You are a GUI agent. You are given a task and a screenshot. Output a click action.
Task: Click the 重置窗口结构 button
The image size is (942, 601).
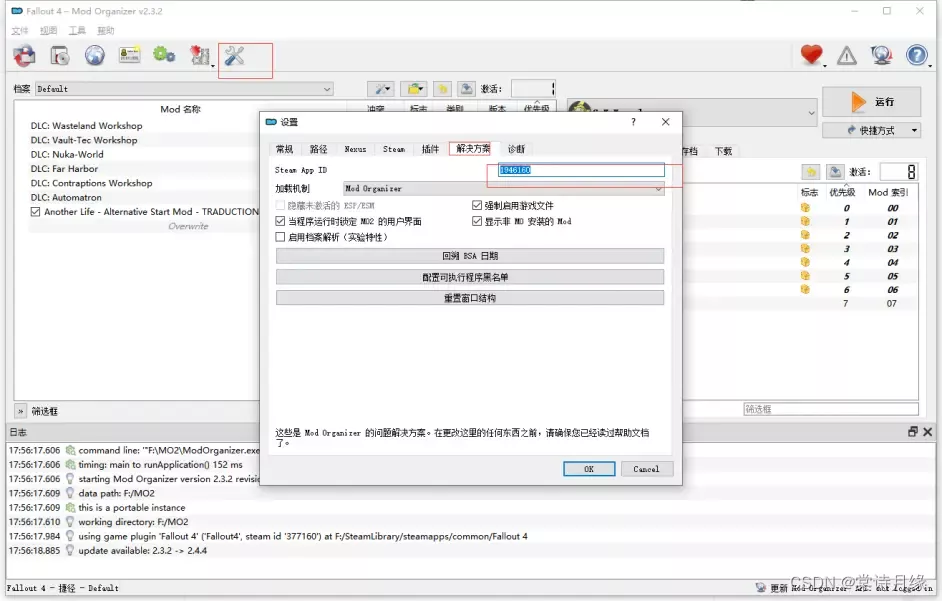[470, 298]
